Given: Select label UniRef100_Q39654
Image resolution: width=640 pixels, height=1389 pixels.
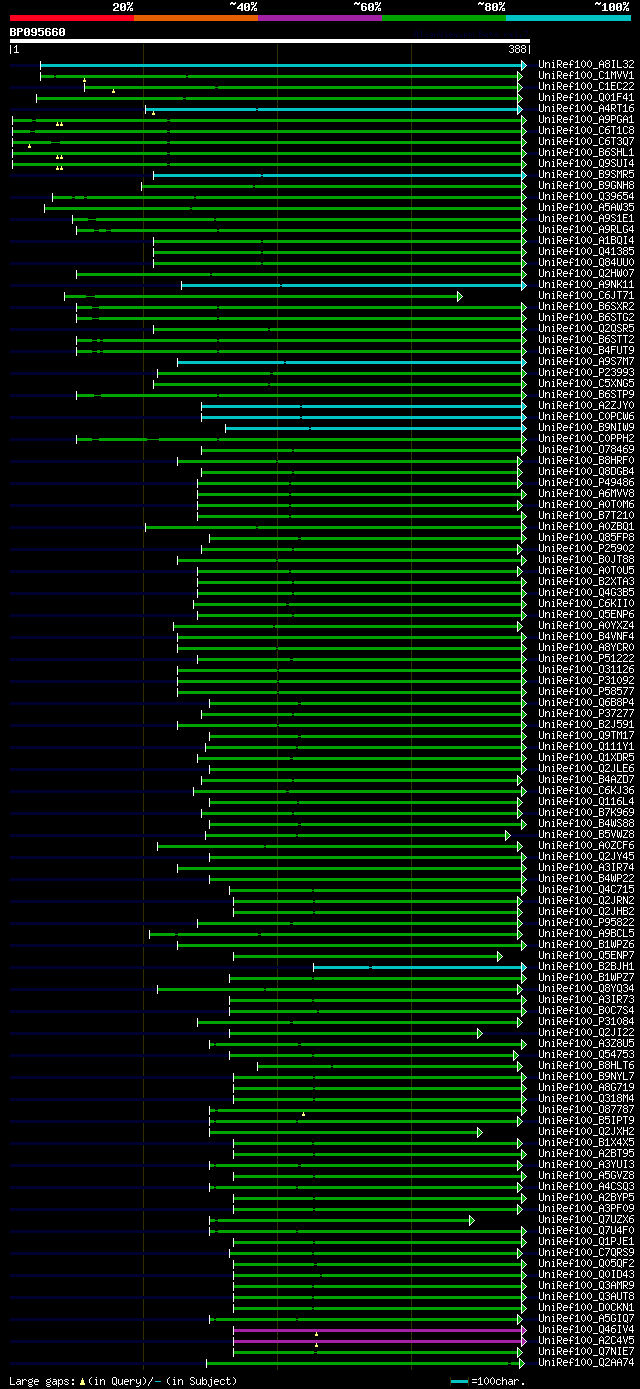Looking at the screenshot, I should [586, 196].
